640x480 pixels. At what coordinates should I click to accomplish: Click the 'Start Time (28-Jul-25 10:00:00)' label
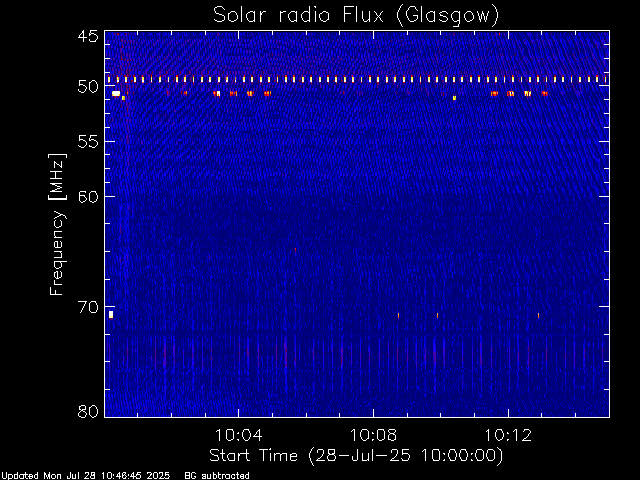356,456
